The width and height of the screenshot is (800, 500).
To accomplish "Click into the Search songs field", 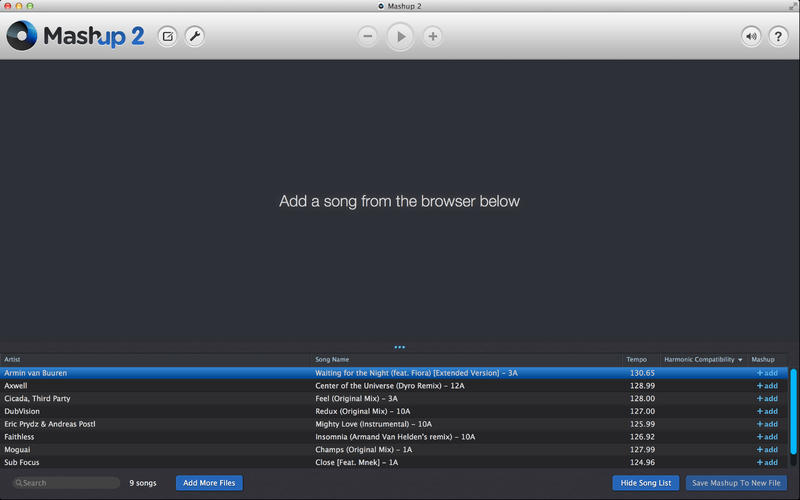I will [66, 483].
